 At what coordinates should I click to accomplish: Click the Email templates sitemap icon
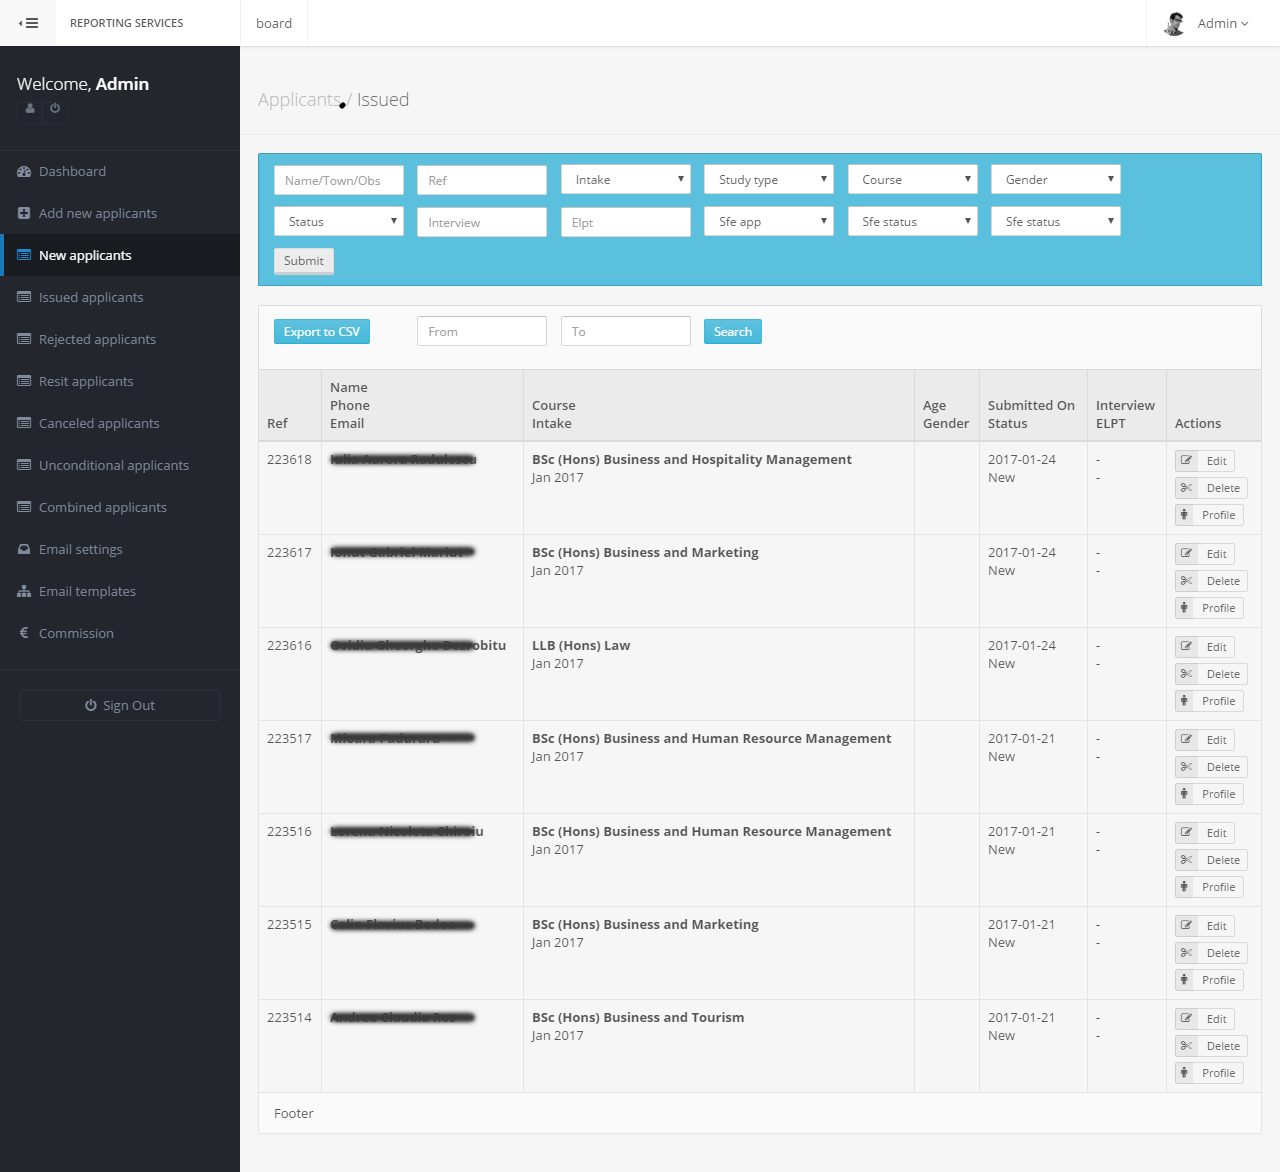[x=24, y=592]
